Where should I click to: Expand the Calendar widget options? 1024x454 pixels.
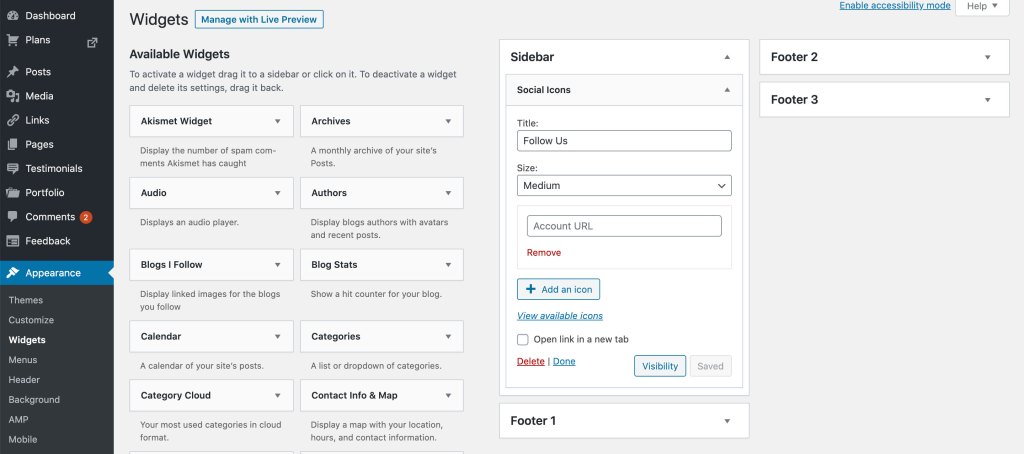tap(278, 336)
